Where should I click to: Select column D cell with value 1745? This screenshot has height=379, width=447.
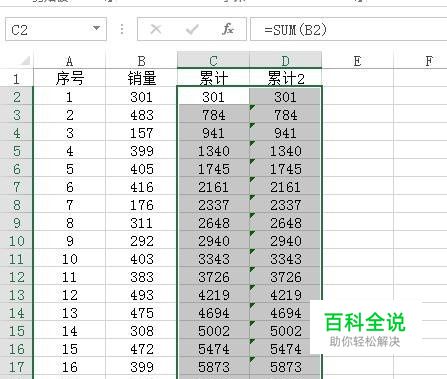tap(285, 169)
